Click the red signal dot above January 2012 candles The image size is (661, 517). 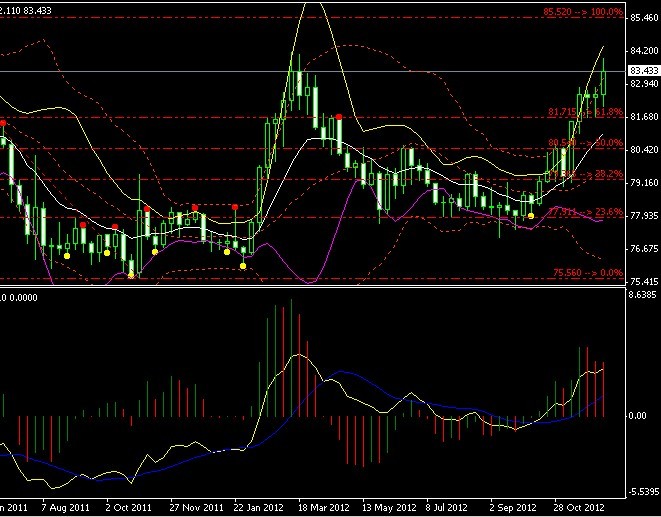point(235,207)
